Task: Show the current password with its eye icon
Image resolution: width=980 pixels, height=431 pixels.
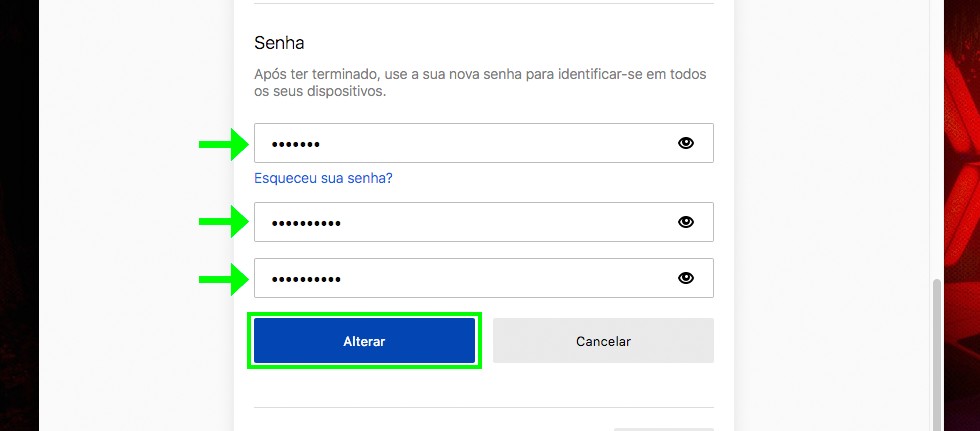Action: point(685,143)
